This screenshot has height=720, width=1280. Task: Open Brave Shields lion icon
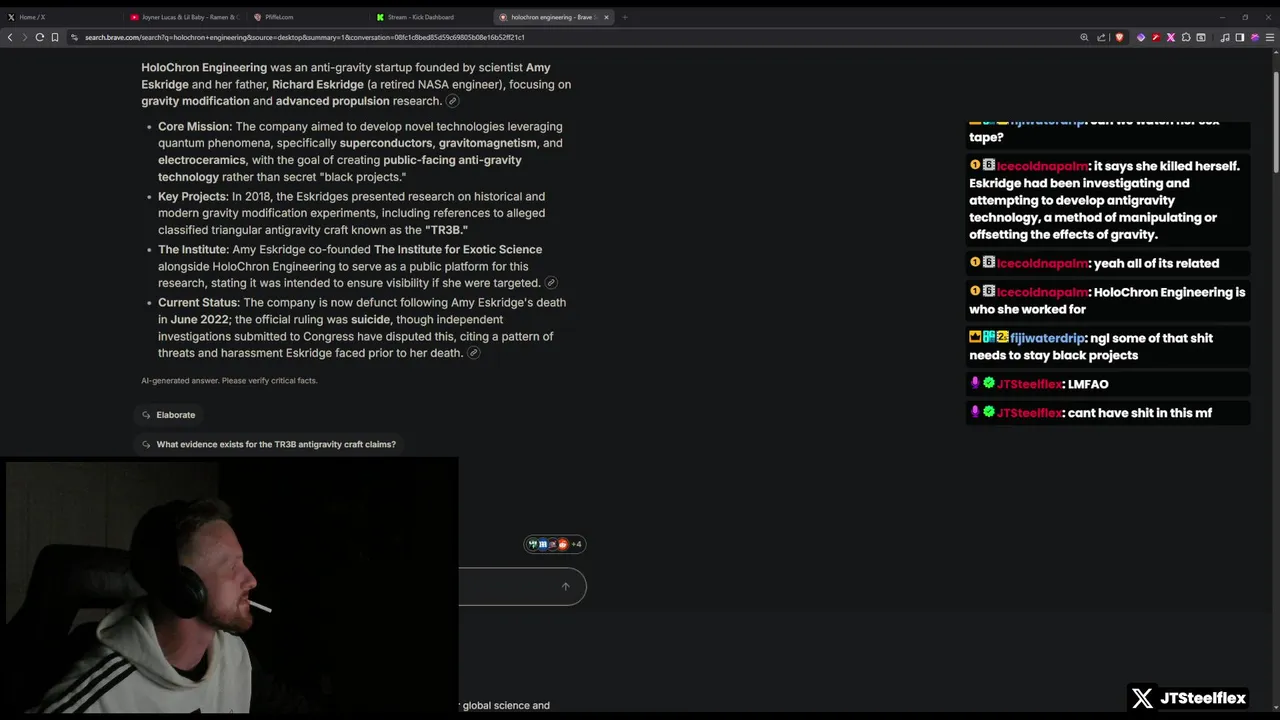(x=1119, y=37)
